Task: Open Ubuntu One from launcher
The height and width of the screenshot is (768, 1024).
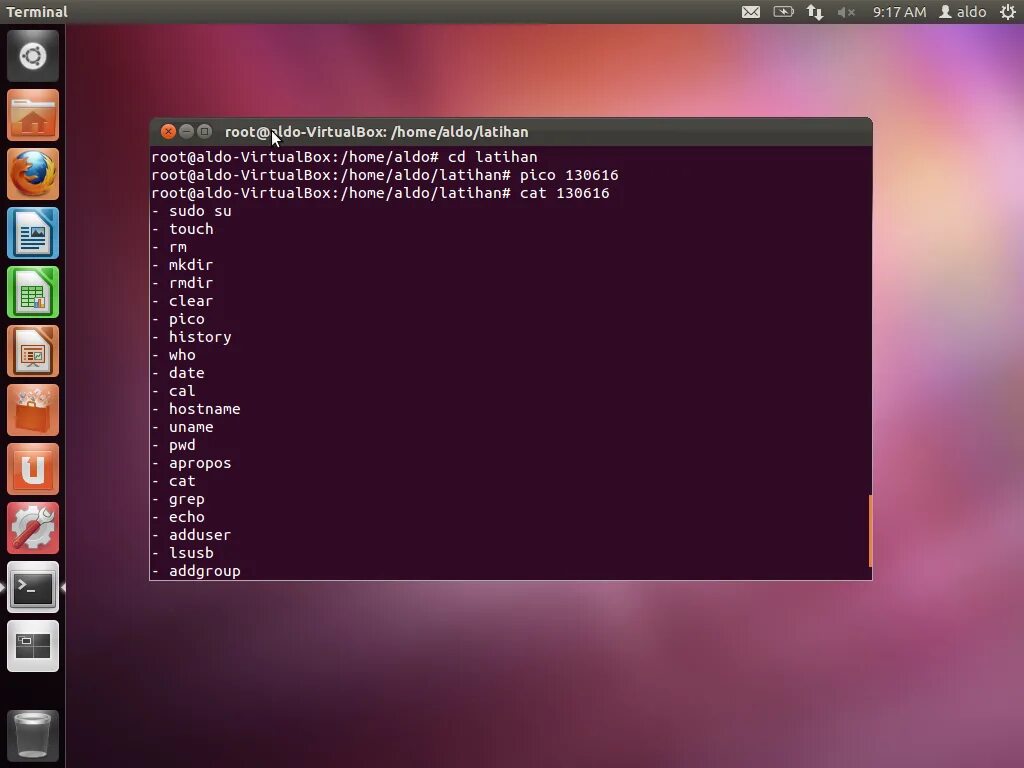Action: [33, 470]
